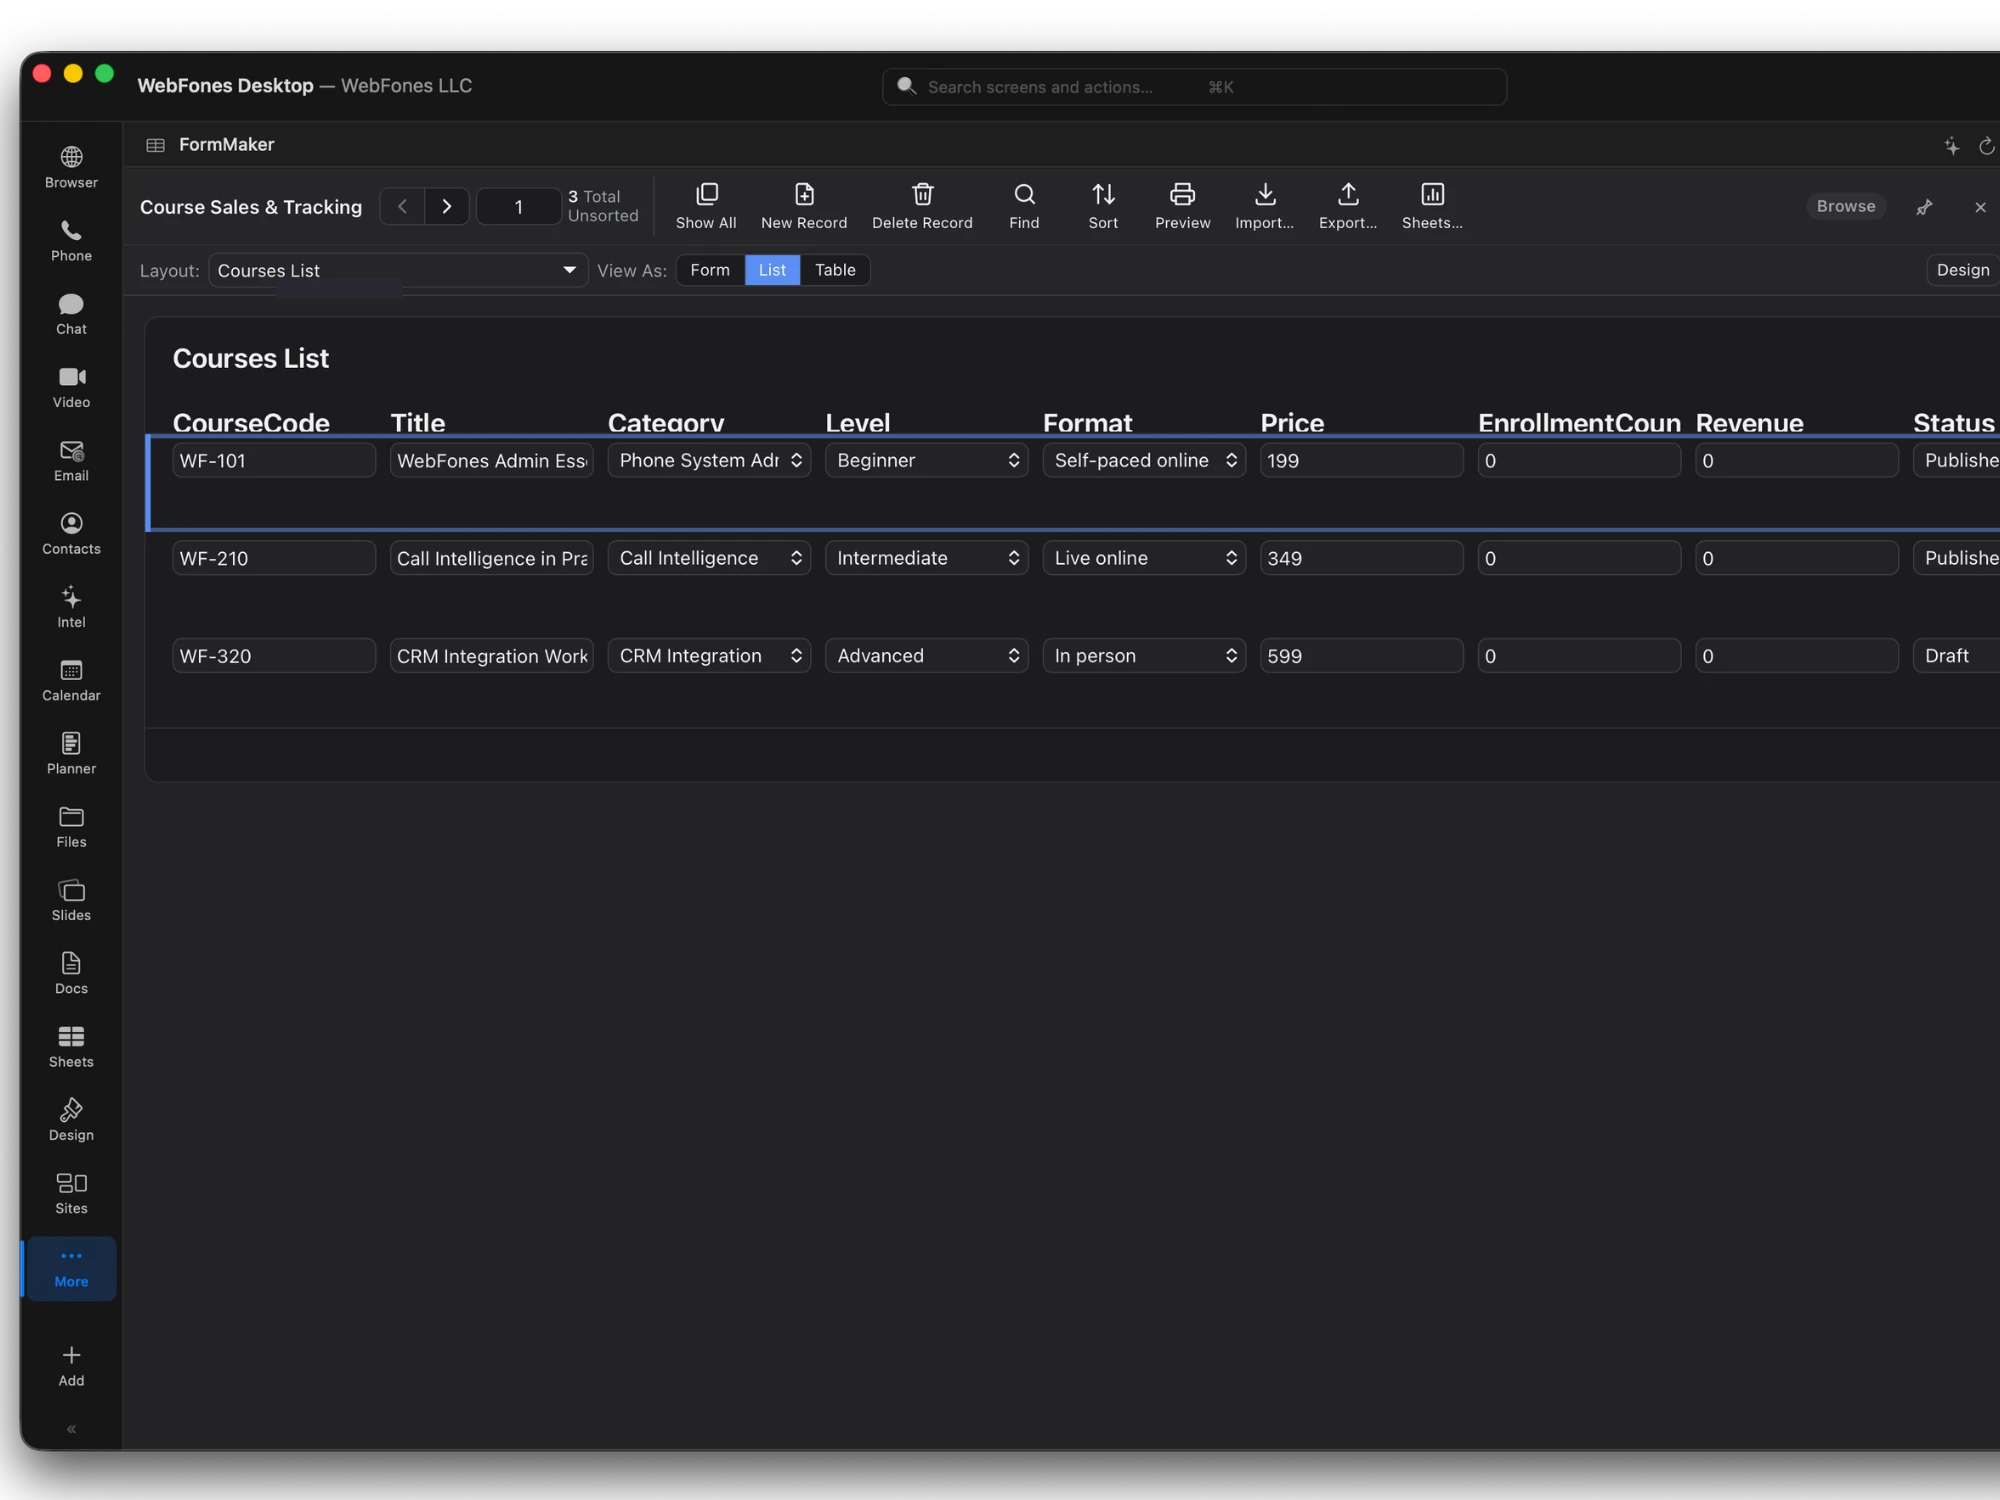2000x1500 pixels.
Task: Open Email in the sidebar
Action: (71, 461)
